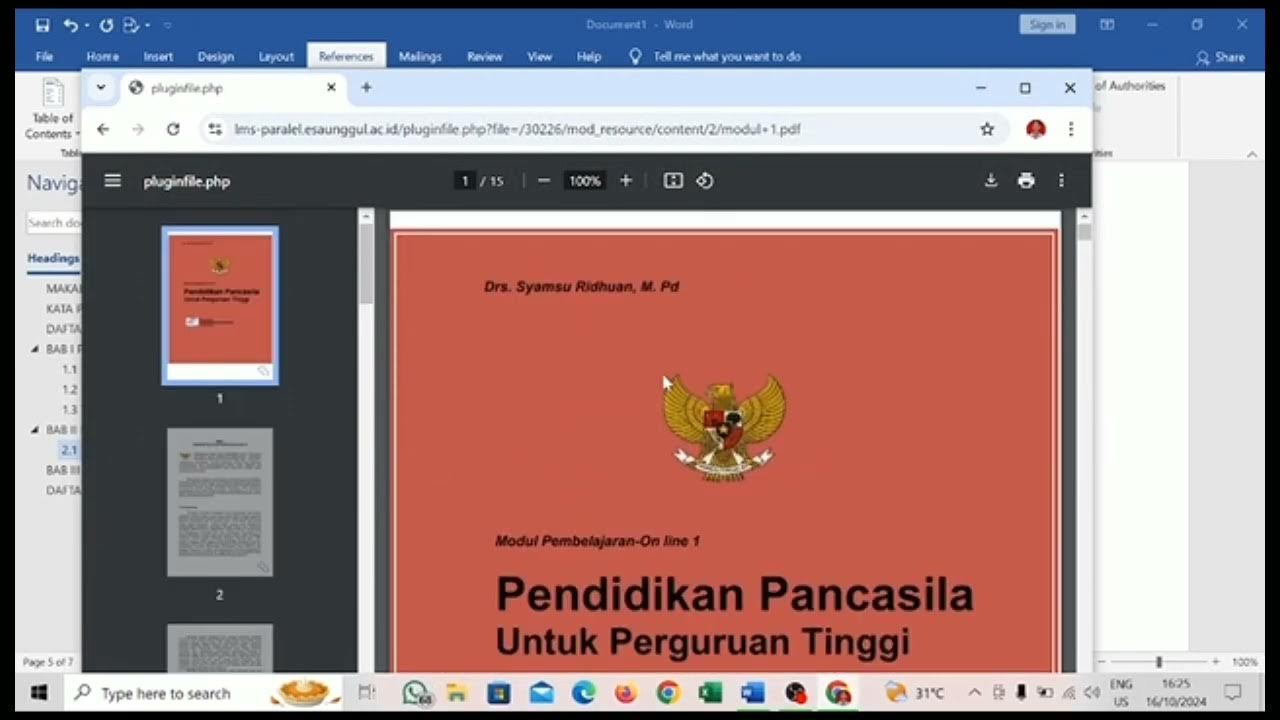The height and width of the screenshot is (720, 1280).
Task: Click the Headings tab in Word Navigation pane
Action: pyautogui.click(x=53, y=258)
